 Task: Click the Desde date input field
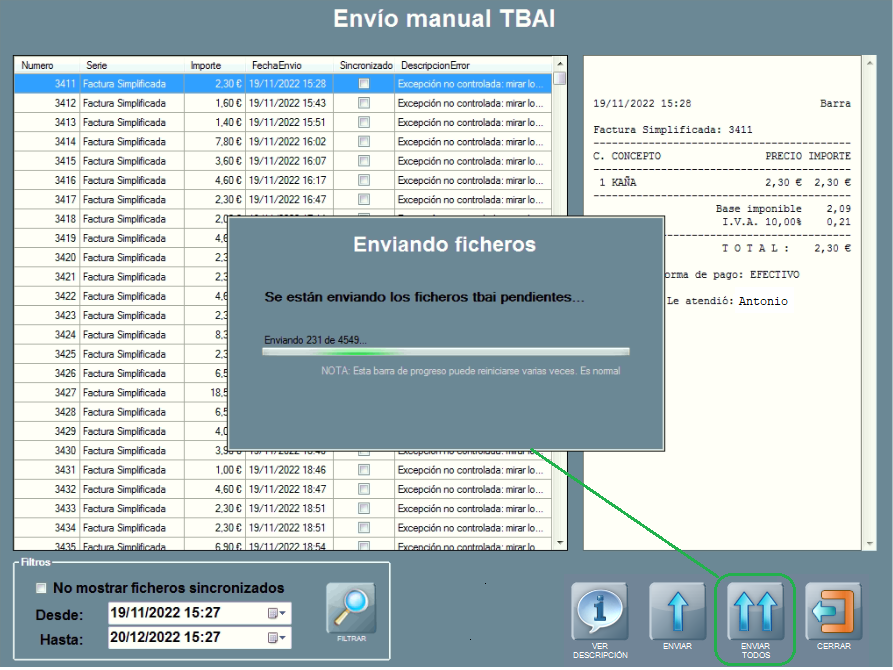pos(185,614)
